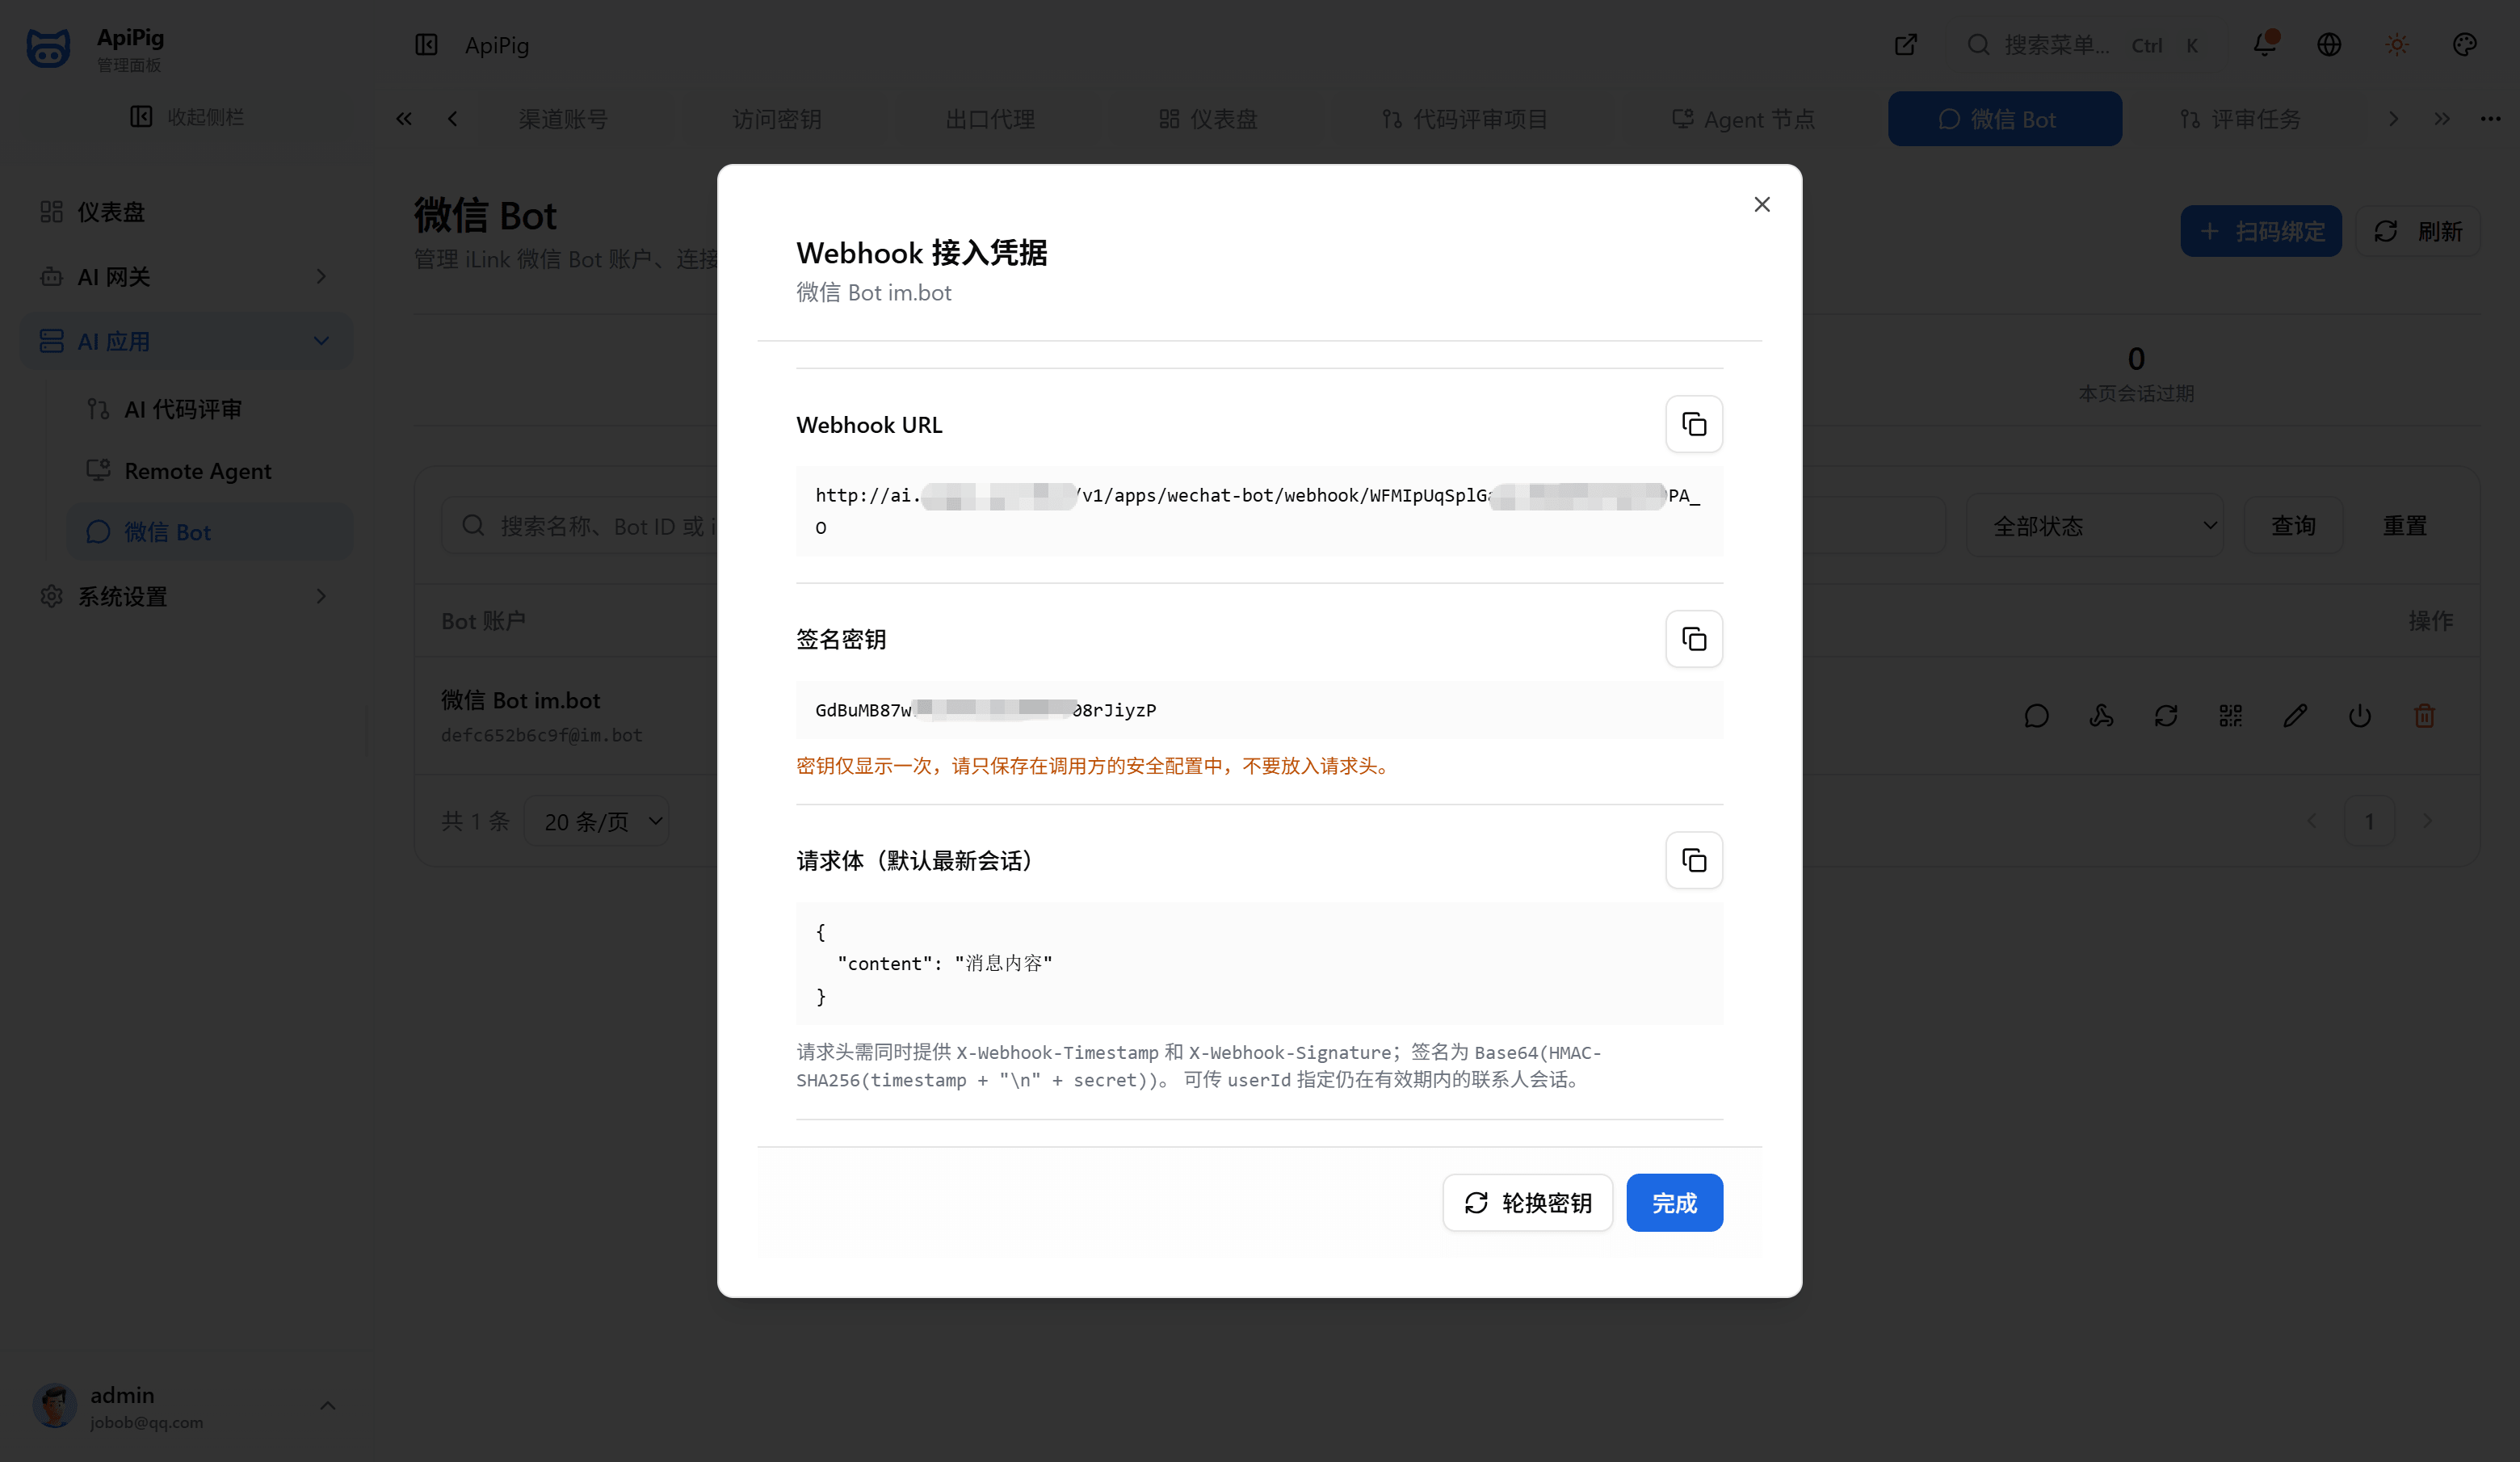Click defc652b6c9f@im.bot account ID
This screenshot has width=2520, height=1462.
click(541, 735)
